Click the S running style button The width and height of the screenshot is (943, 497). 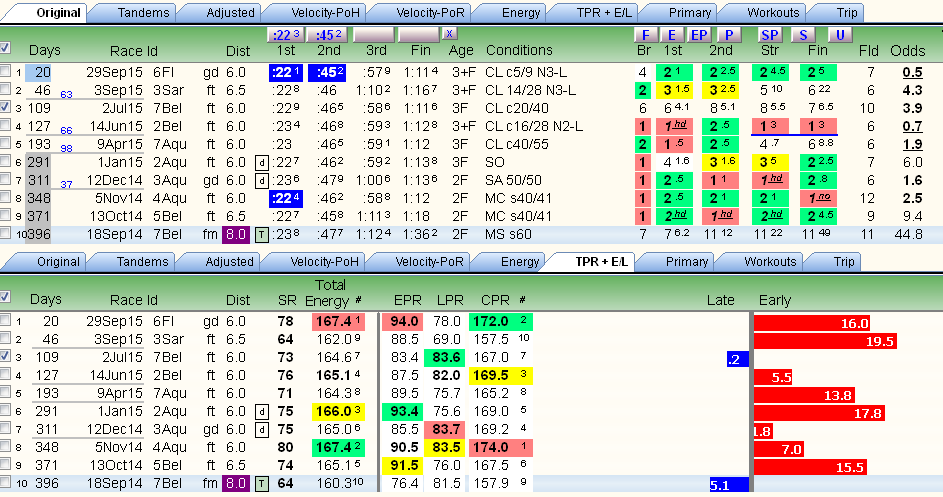point(803,35)
